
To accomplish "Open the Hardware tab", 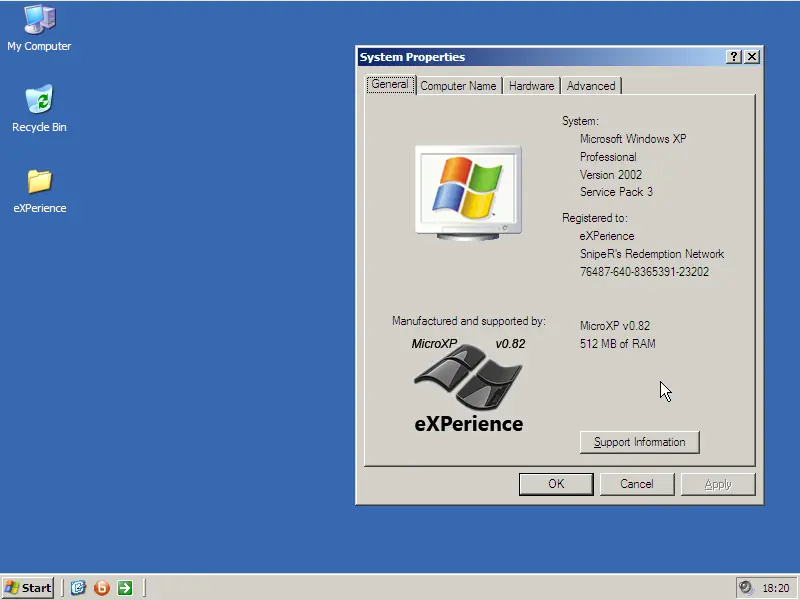I will 531,86.
